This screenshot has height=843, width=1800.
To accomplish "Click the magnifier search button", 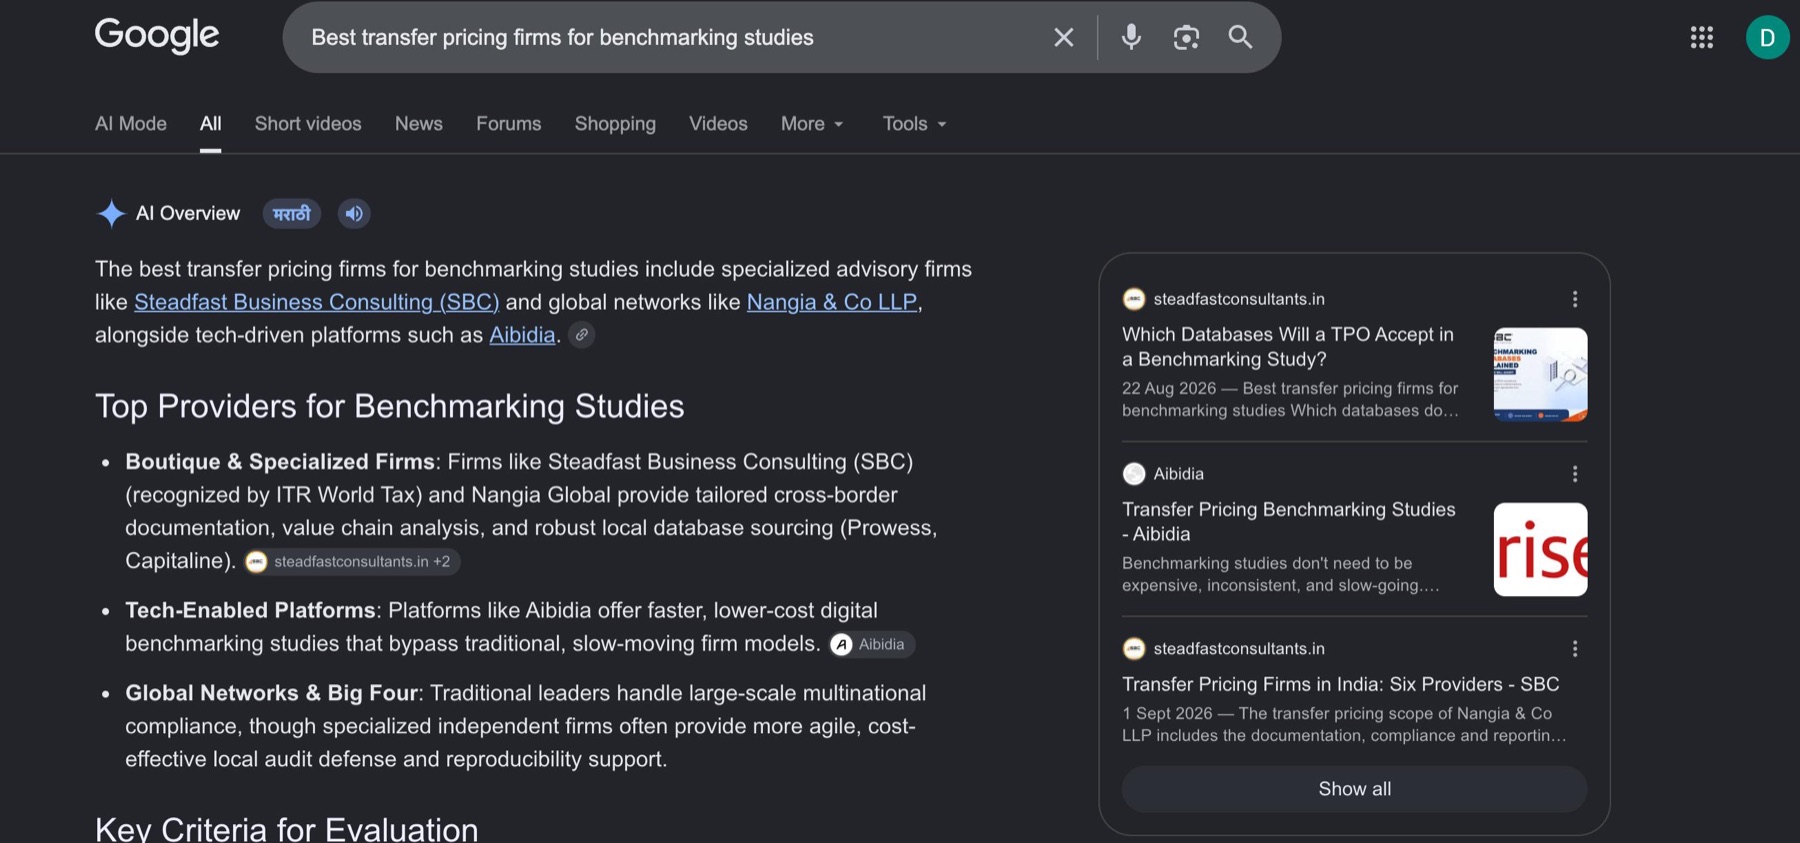I will click(1240, 37).
